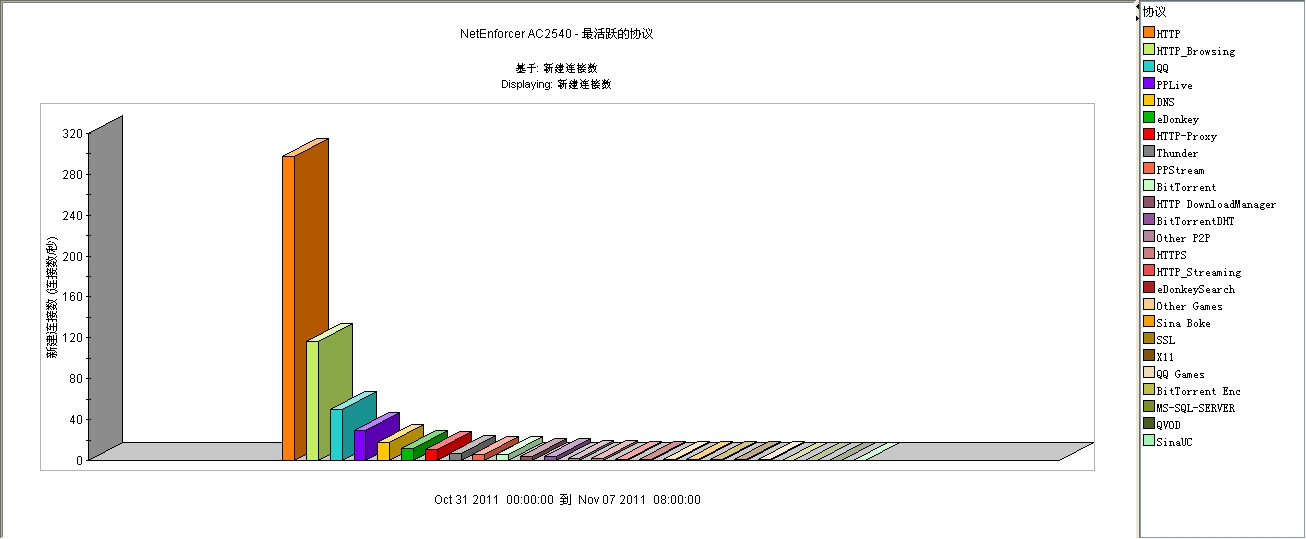Click the red HTTP-Proxy legend icon
The width and height of the screenshot is (1306, 539).
point(1149,136)
